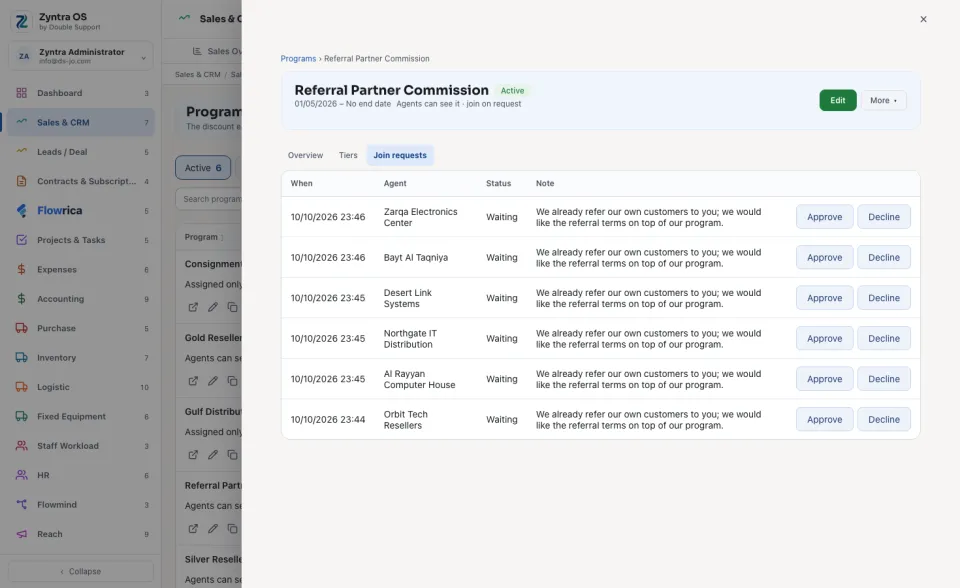Screen dimensions: 960x588
Task: Switch to the Tiers tab
Action: (348, 155)
